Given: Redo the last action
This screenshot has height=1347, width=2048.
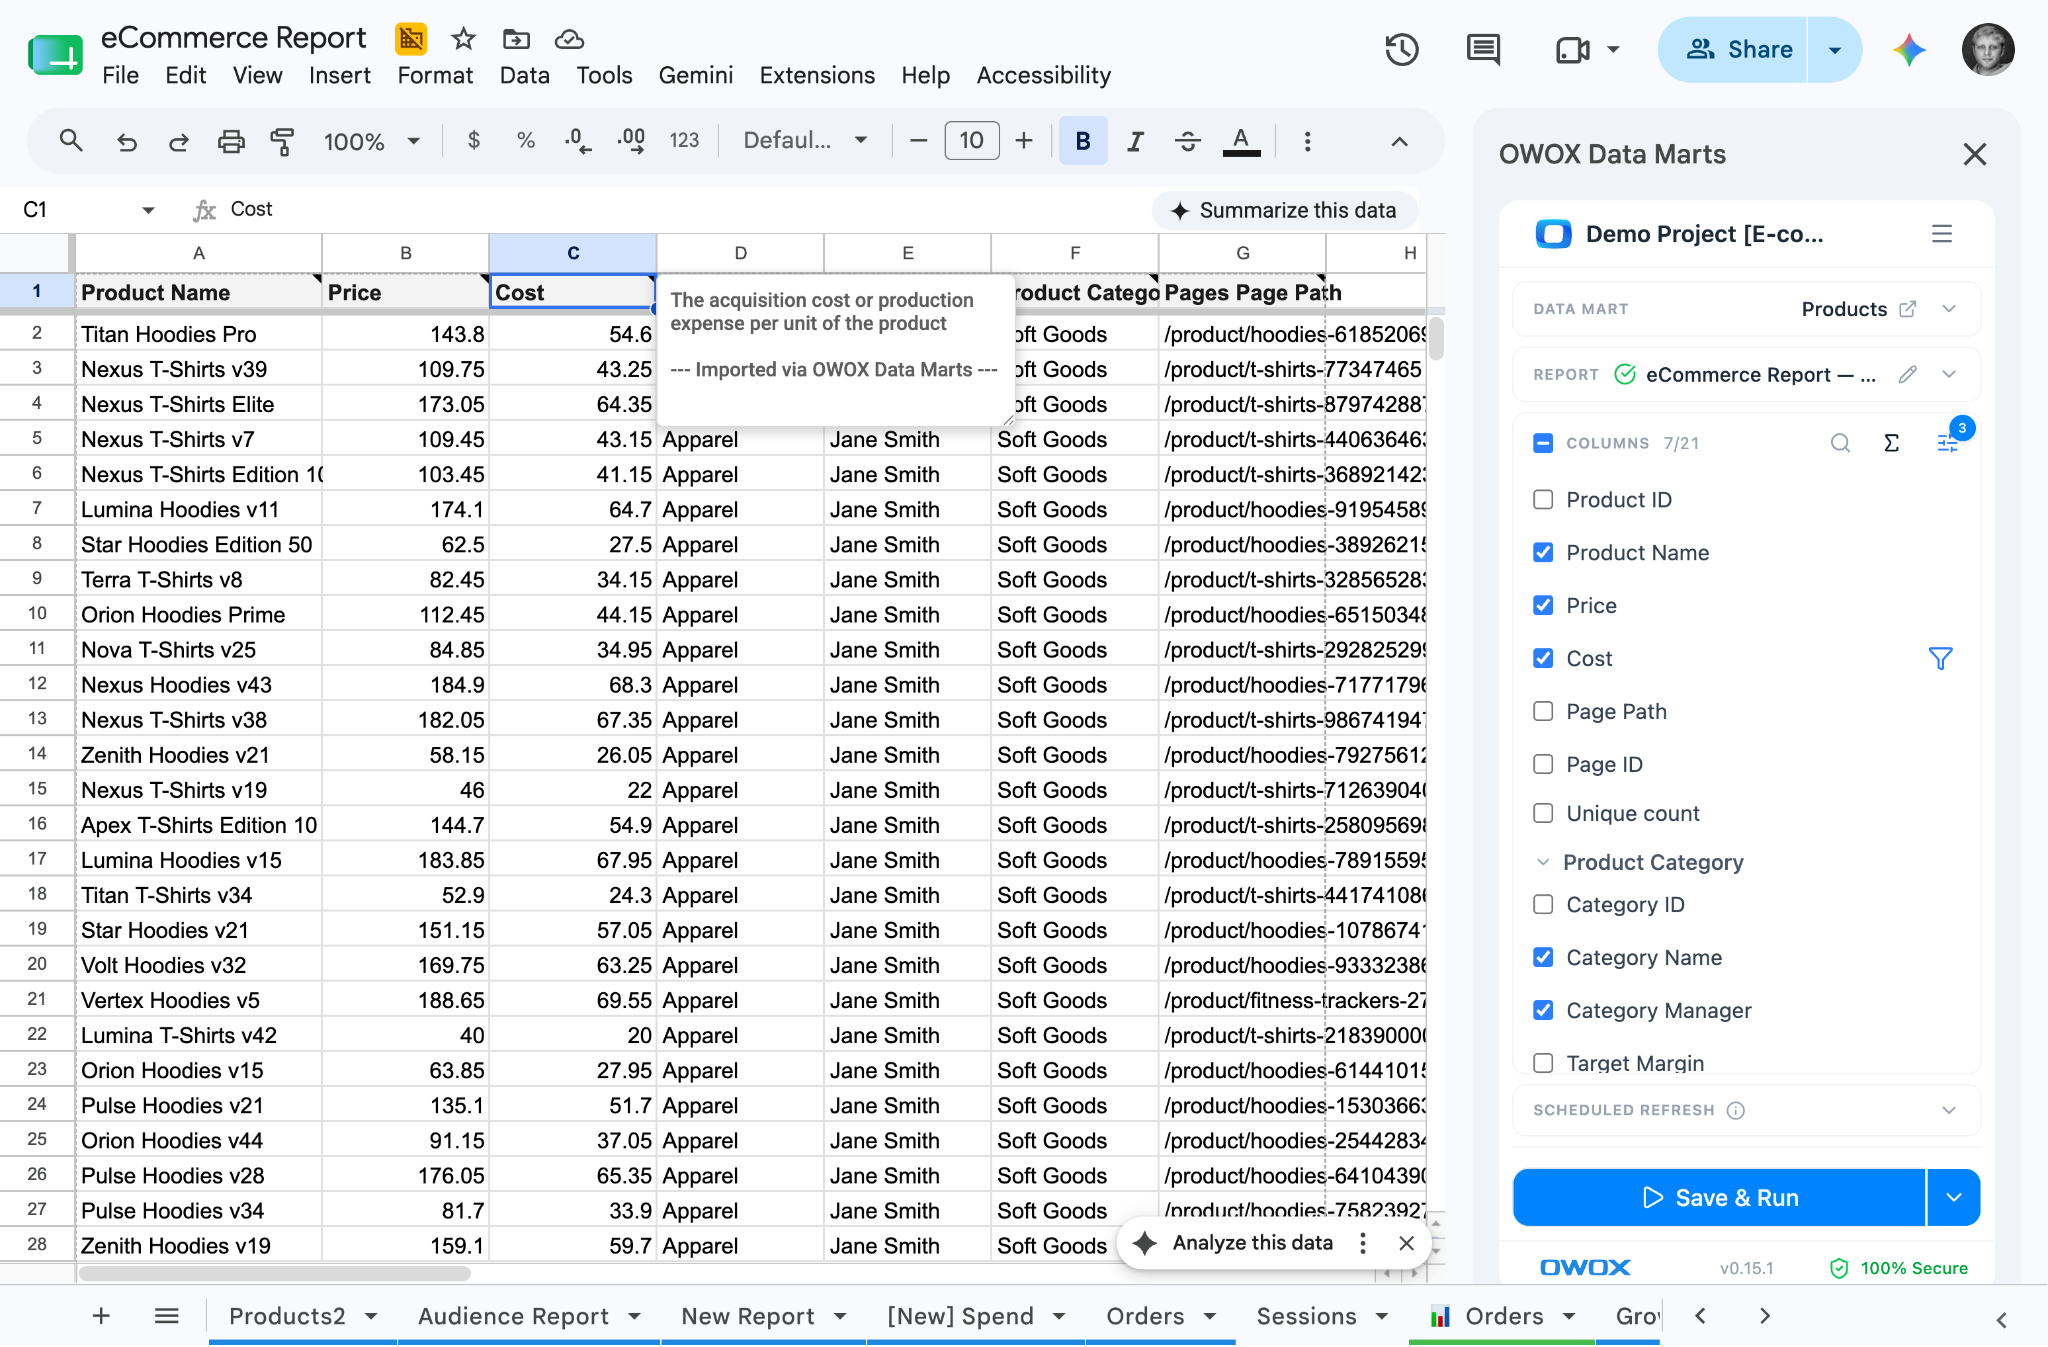Looking at the screenshot, I should pyautogui.click(x=178, y=141).
